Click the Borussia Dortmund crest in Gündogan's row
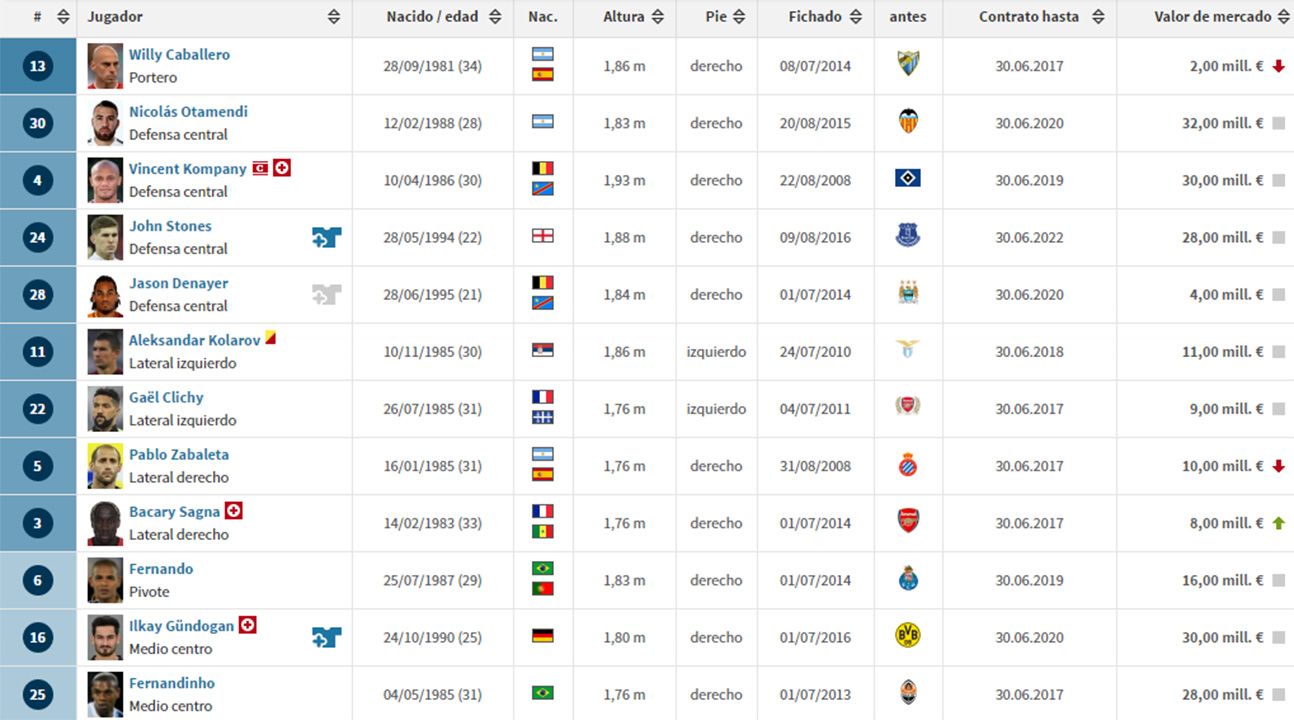Viewport: 1294px width, 720px height. coord(908,636)
